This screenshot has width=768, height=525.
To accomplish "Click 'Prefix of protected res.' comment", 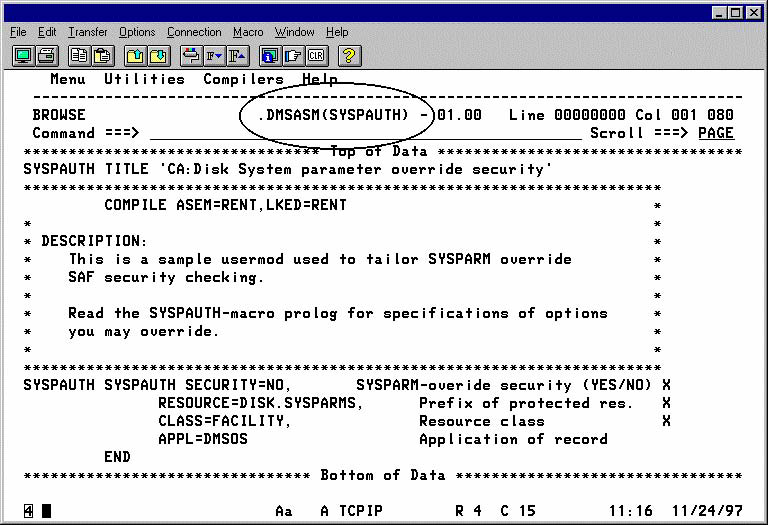I will tap(527, 403).
